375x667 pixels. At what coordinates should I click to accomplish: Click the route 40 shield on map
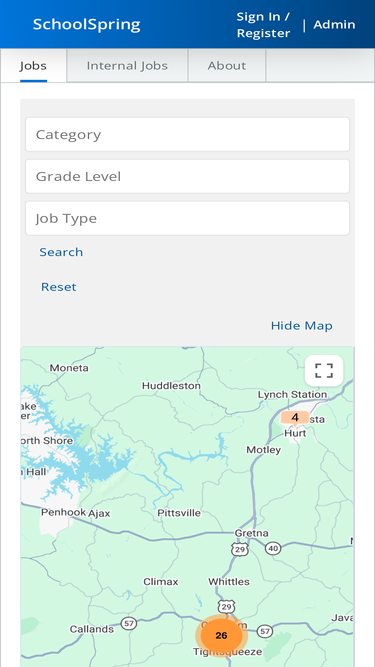(x=273, y=549)
